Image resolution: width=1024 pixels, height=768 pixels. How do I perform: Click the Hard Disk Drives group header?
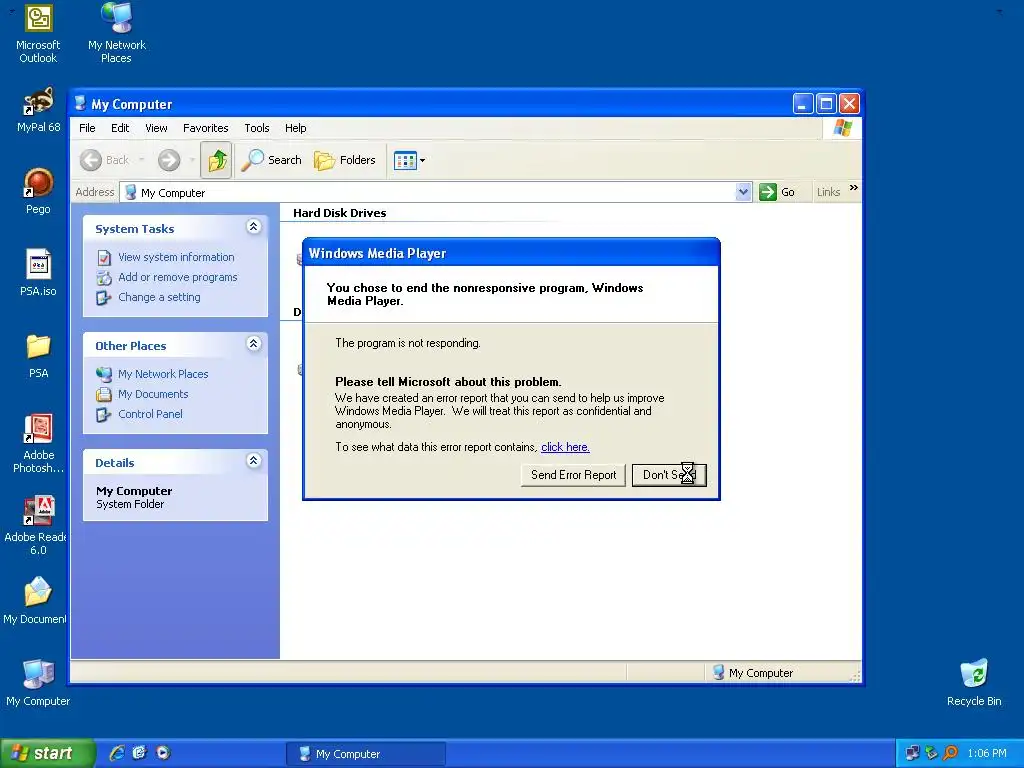click(340, 213)
